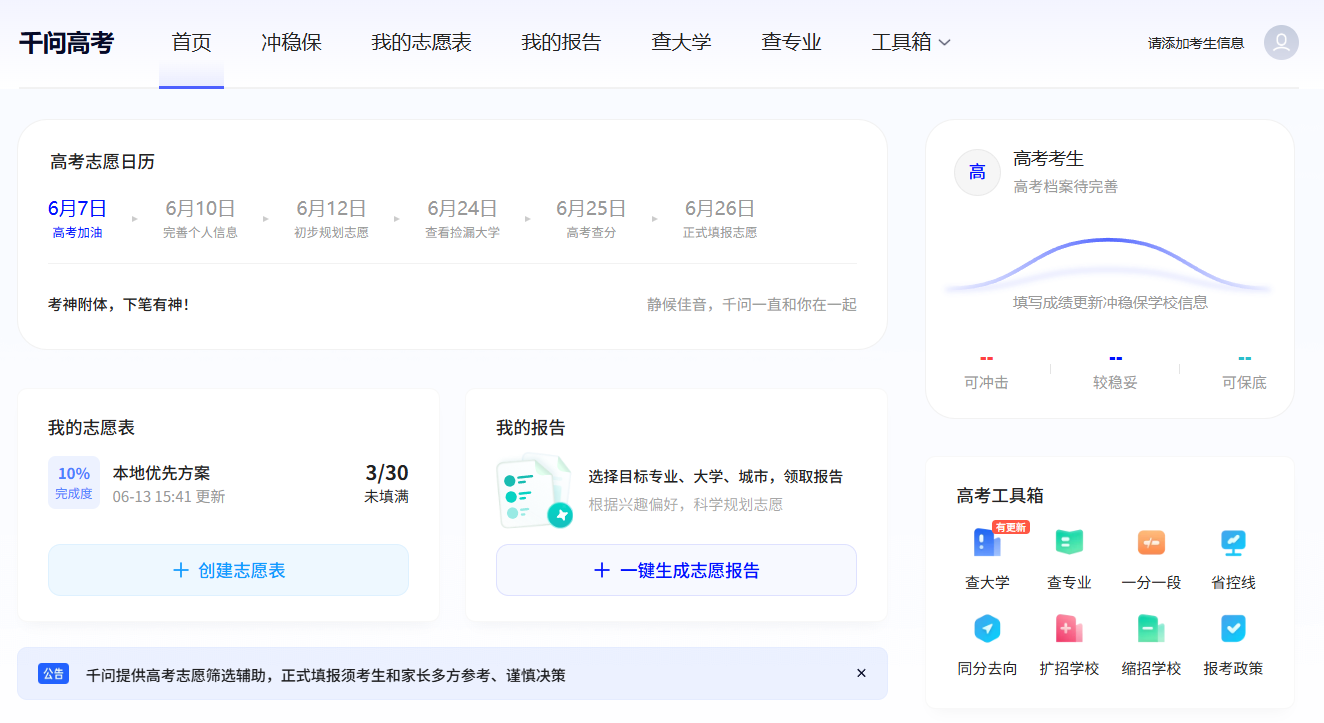
Task: Click the 较稳妥 count indicator
Action: (1115, 372)
